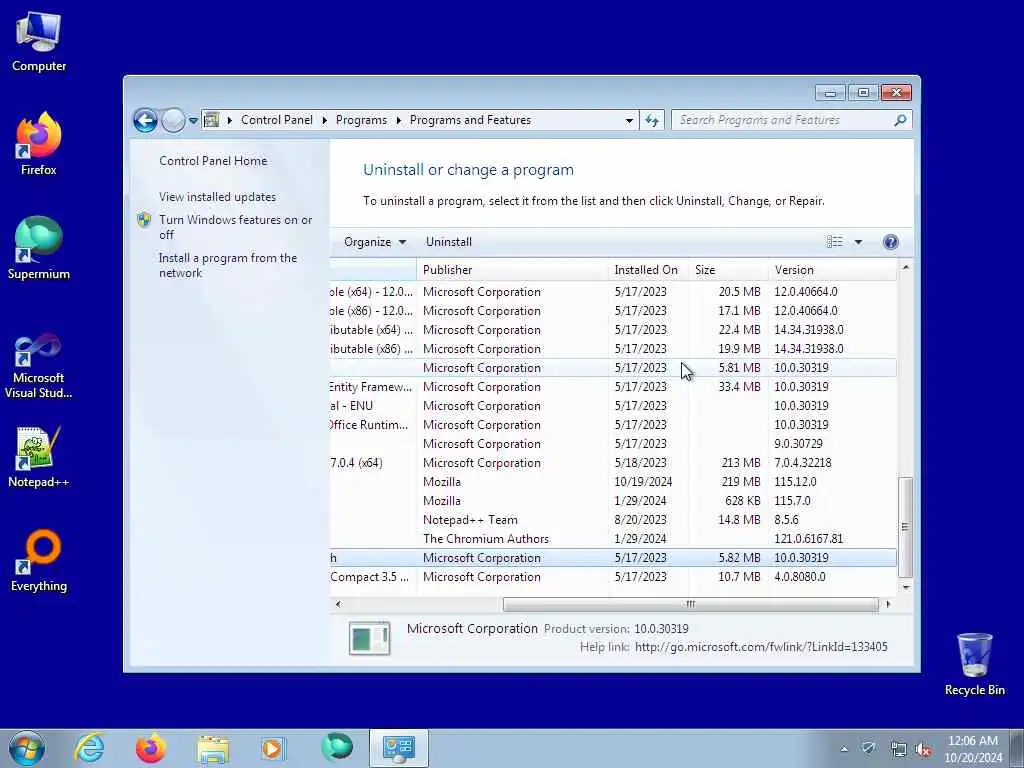Click the search magnifier icon

pos(900,120)
